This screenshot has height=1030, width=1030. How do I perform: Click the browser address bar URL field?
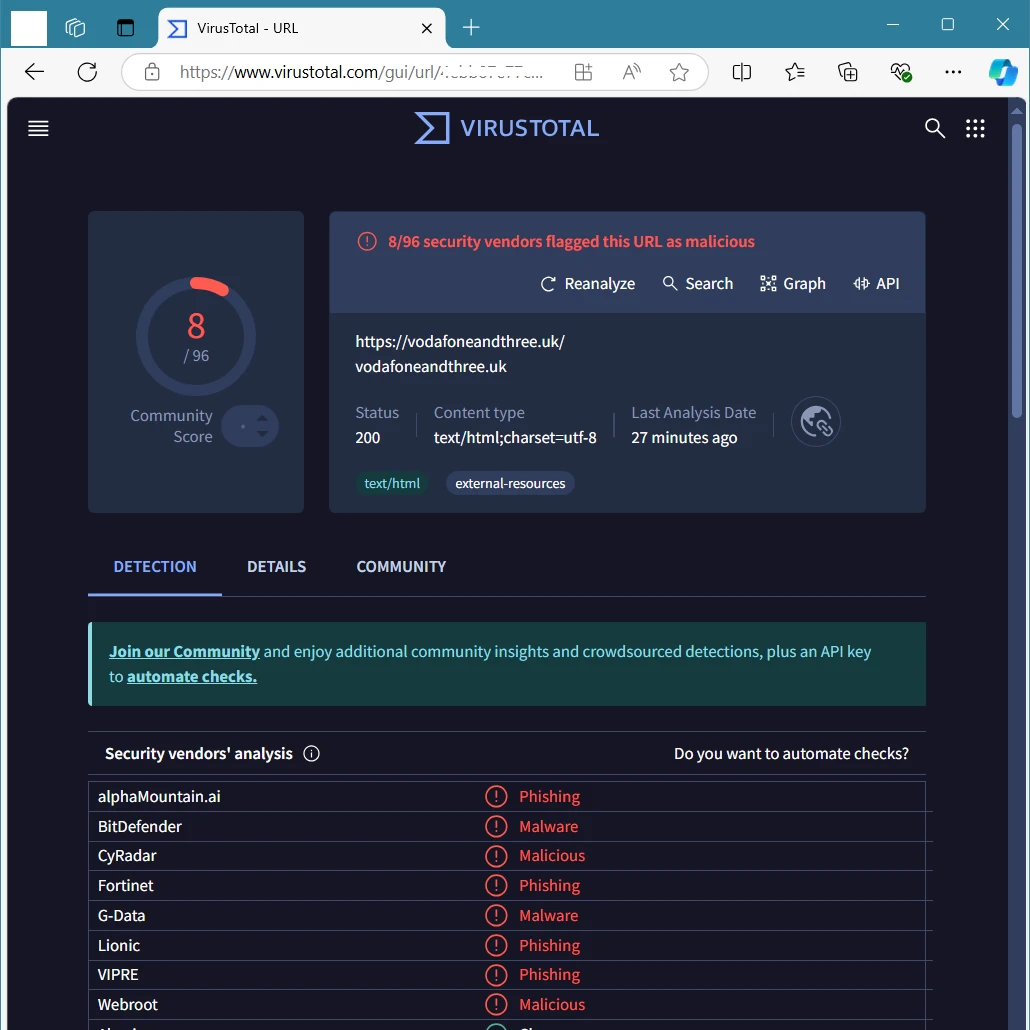tap(360, 72)
